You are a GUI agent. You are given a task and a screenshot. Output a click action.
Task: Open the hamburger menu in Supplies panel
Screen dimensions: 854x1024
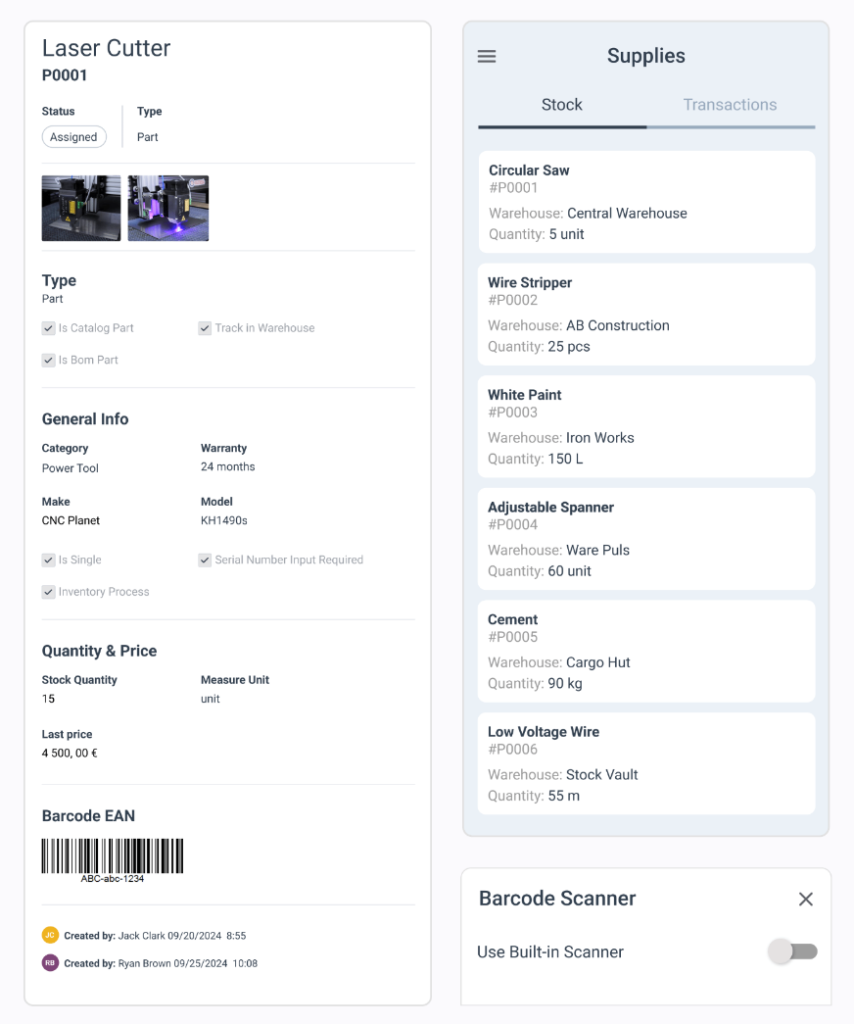487,56
